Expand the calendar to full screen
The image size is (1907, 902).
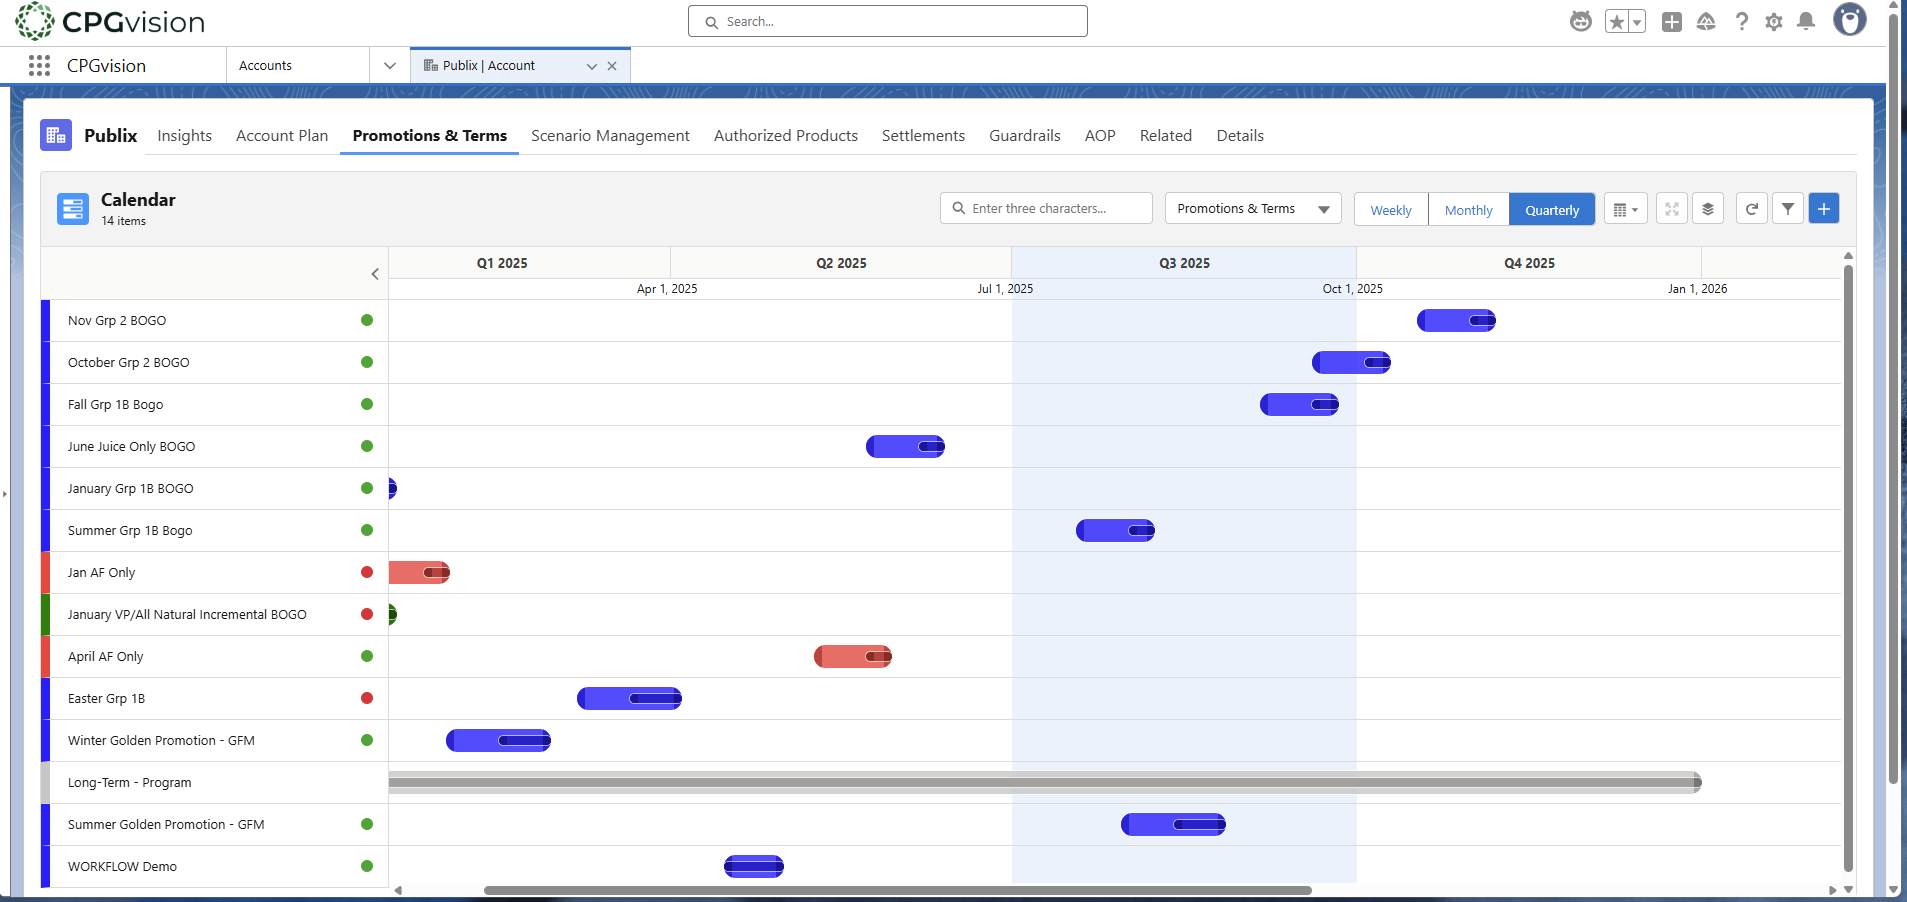coord(1671,208)
